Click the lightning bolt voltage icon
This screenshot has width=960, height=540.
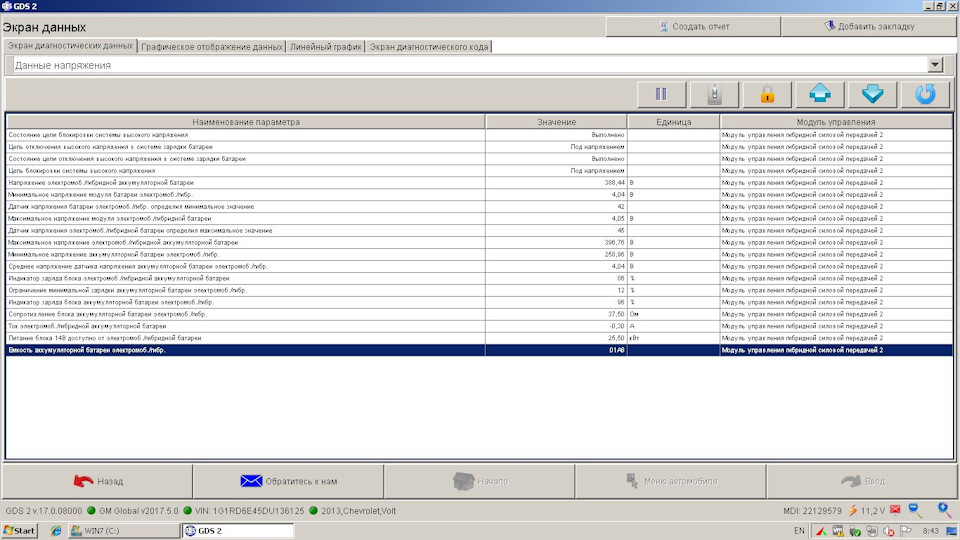[x=853, y=510]
